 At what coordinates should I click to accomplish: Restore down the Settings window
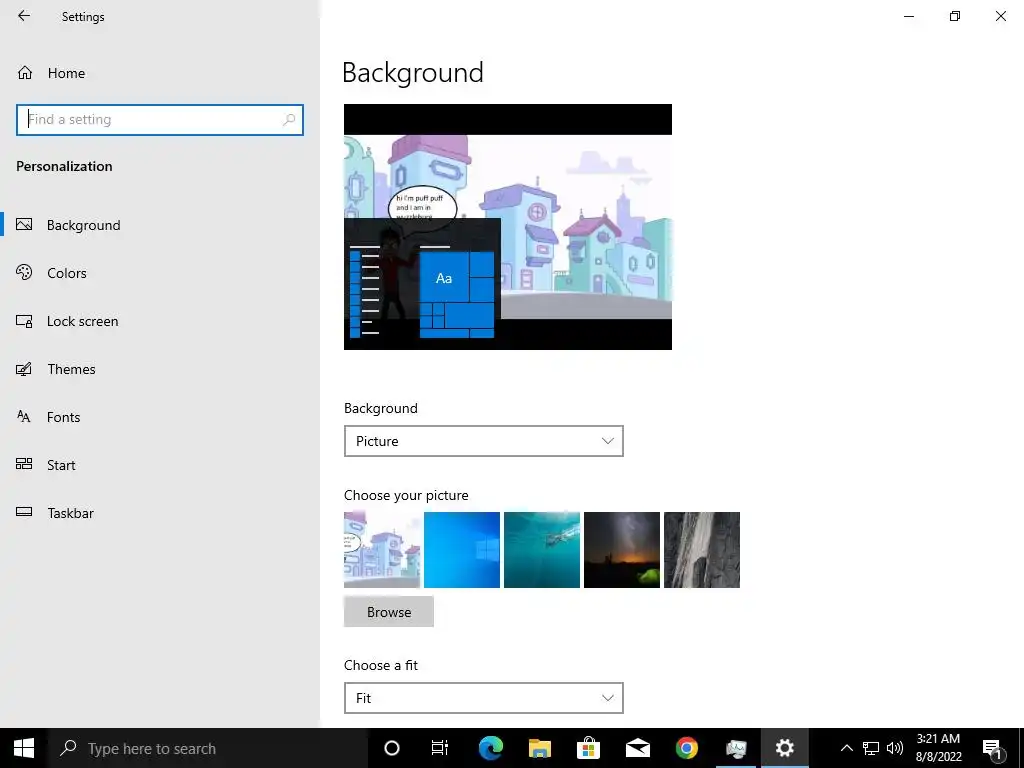click(955, 16)
